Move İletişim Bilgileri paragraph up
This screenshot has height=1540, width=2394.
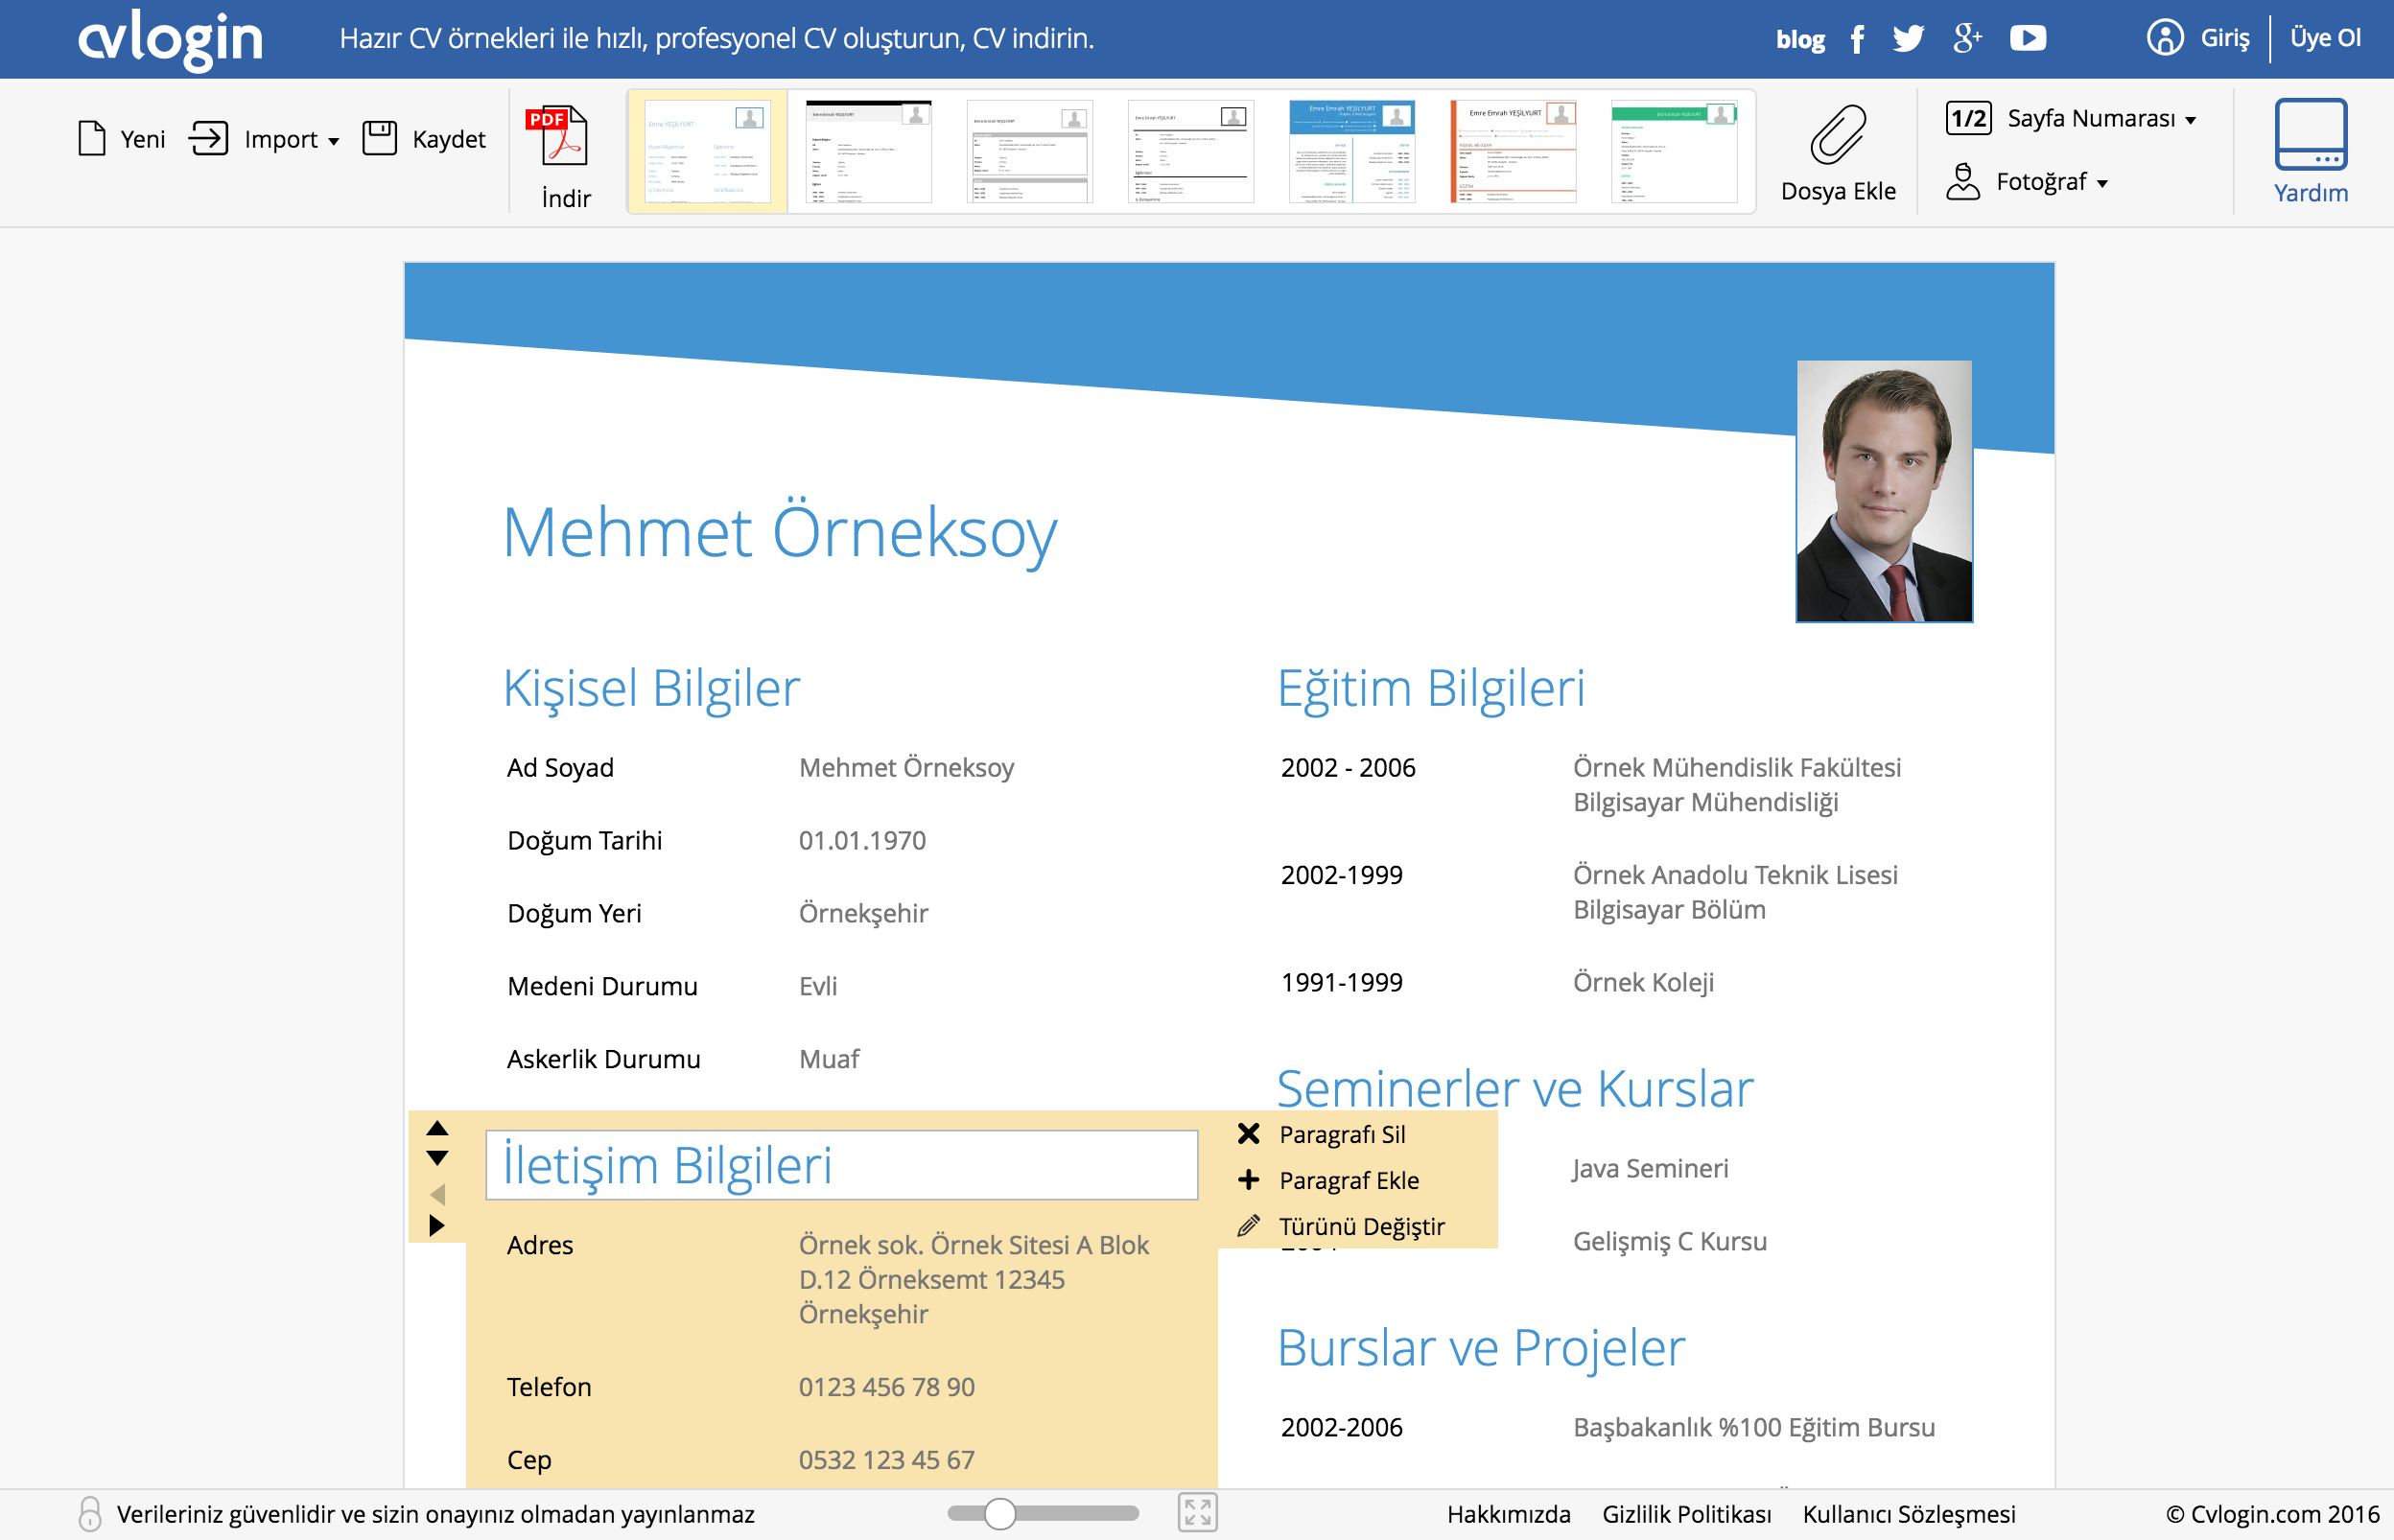pos(437,1129)
